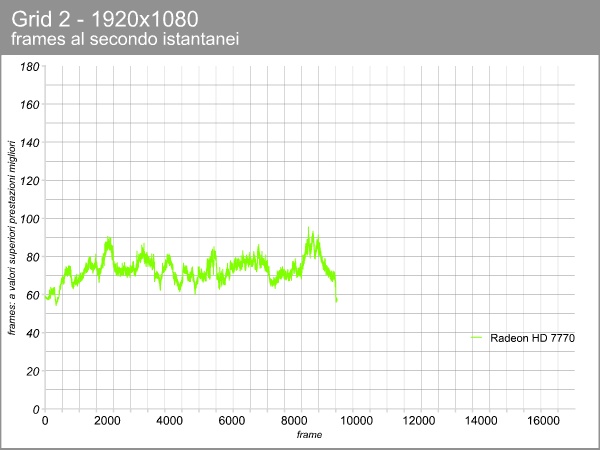The width and height of the screenshot is (600, 450).
Task: Click the x-axis value 12000
Action: tap(419, 421)
